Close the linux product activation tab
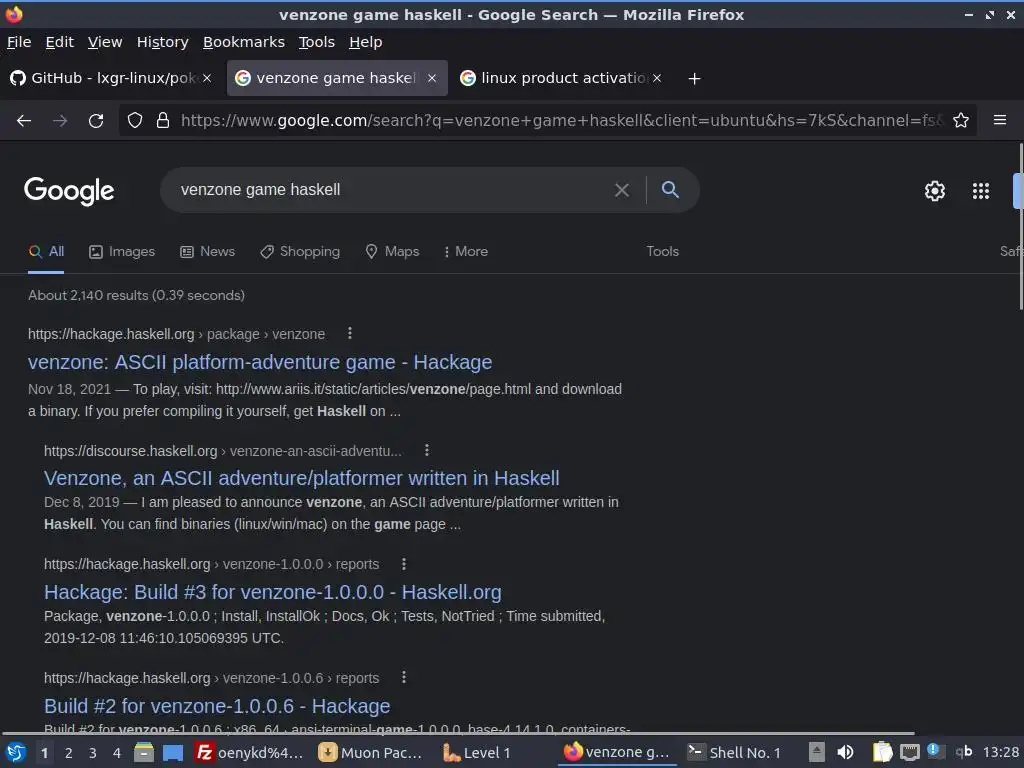Screen dimensions: 1024x768 (x=657, y=78)
